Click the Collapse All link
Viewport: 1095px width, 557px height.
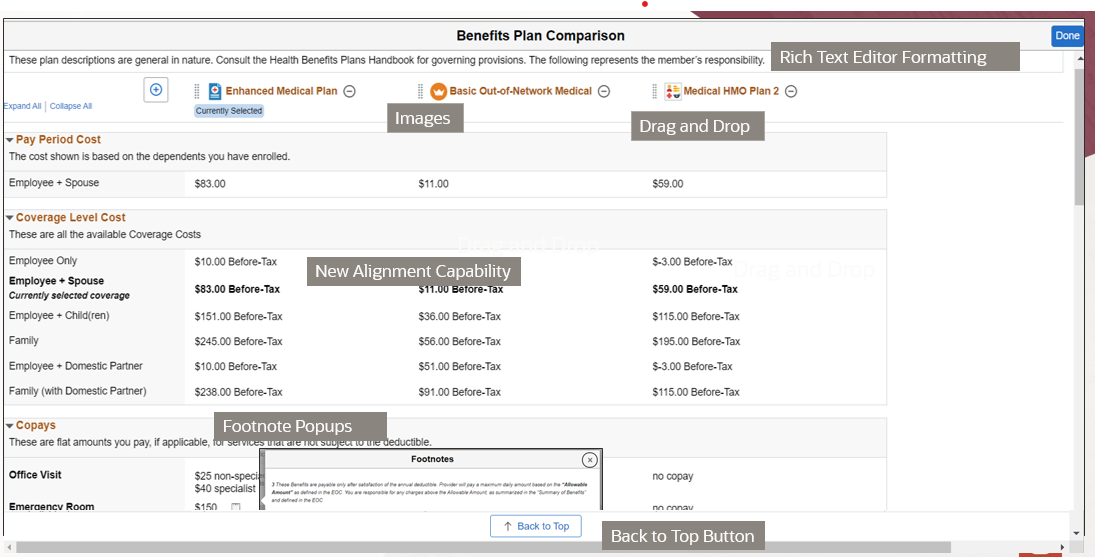point(71,106)
